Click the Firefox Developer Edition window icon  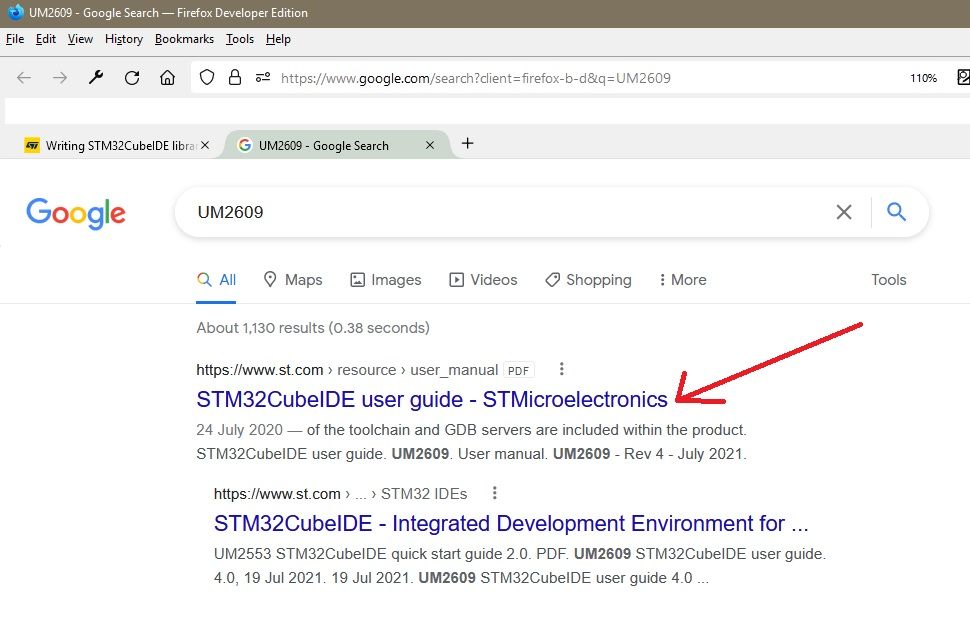coord(15,12)
